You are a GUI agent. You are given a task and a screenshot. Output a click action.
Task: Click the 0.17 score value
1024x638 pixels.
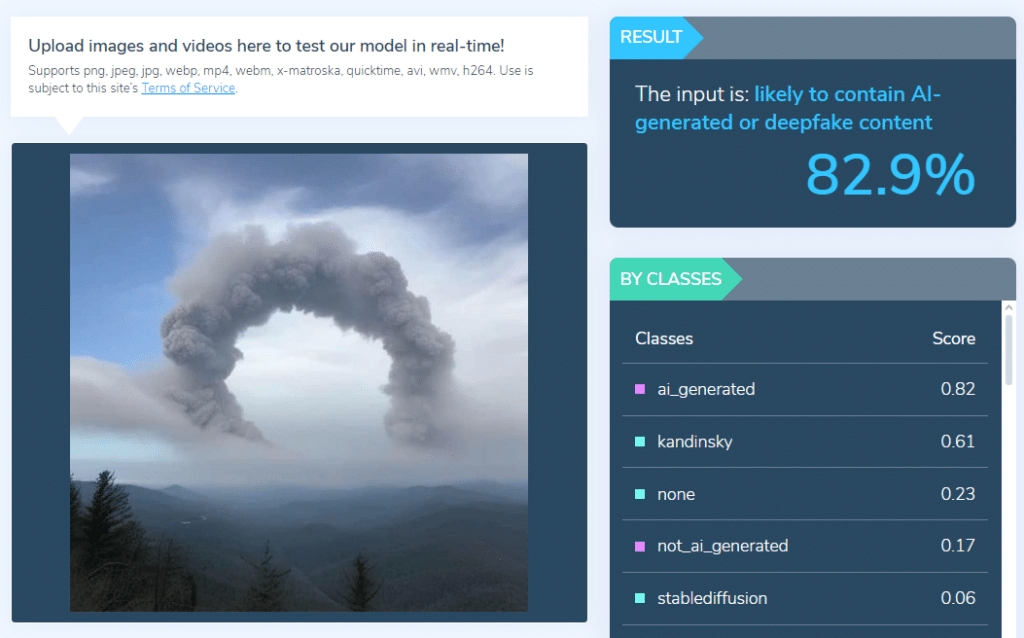pos(957,546)
